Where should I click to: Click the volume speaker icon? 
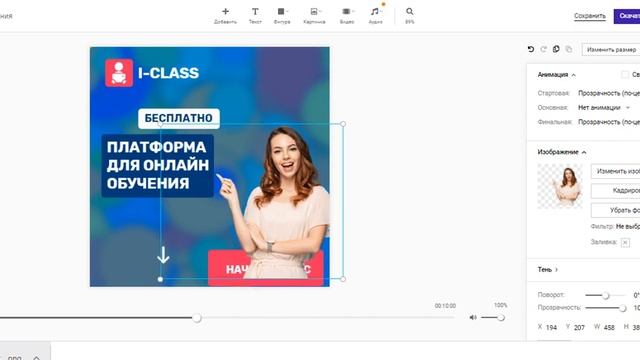point(473,317)
